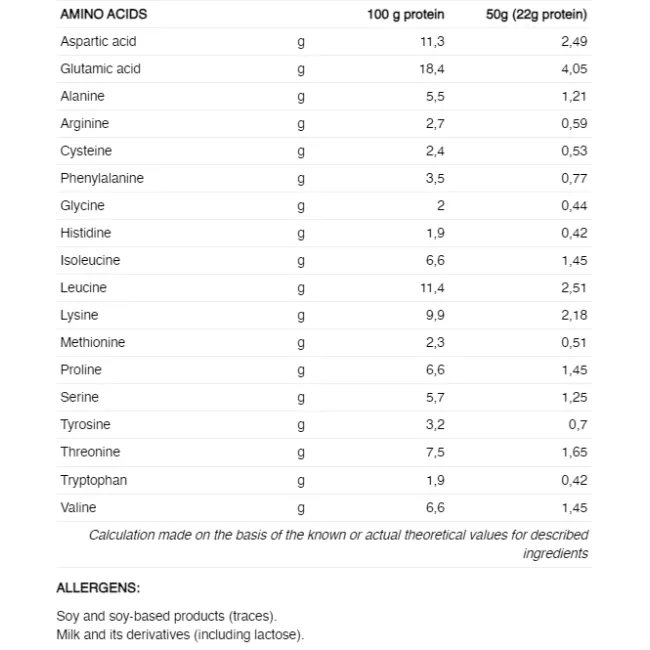
Task: Click the Methionine row label
Action: point(92,342)
